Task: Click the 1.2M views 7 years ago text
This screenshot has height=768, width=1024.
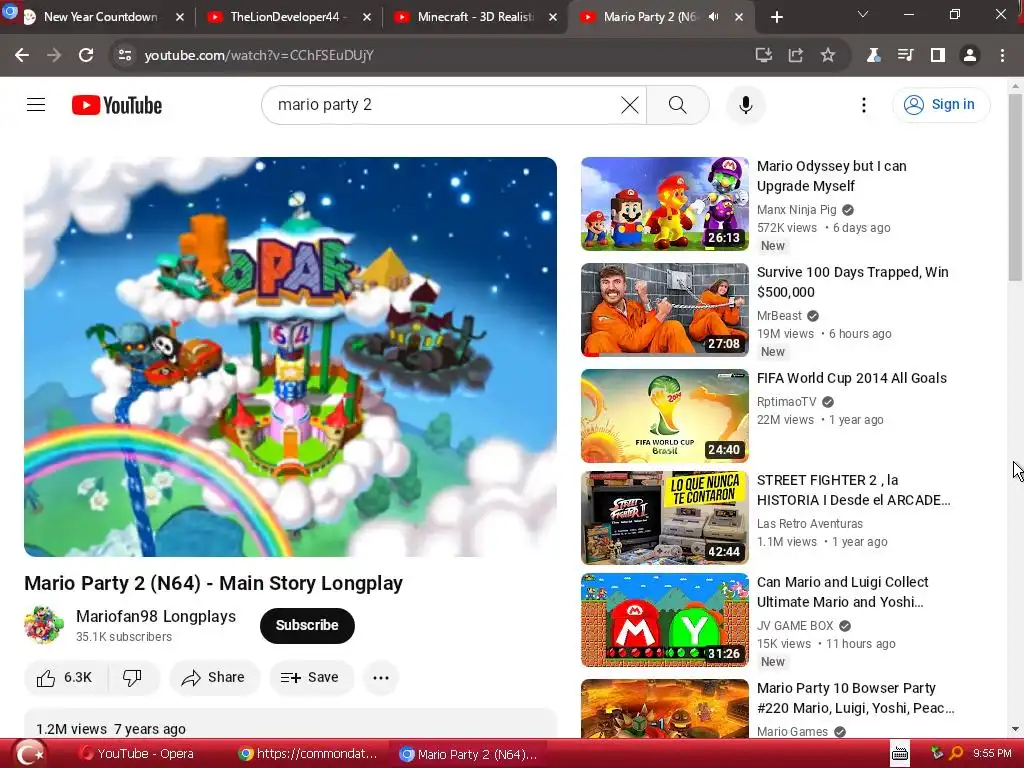Action: click(x=111, y=729)
